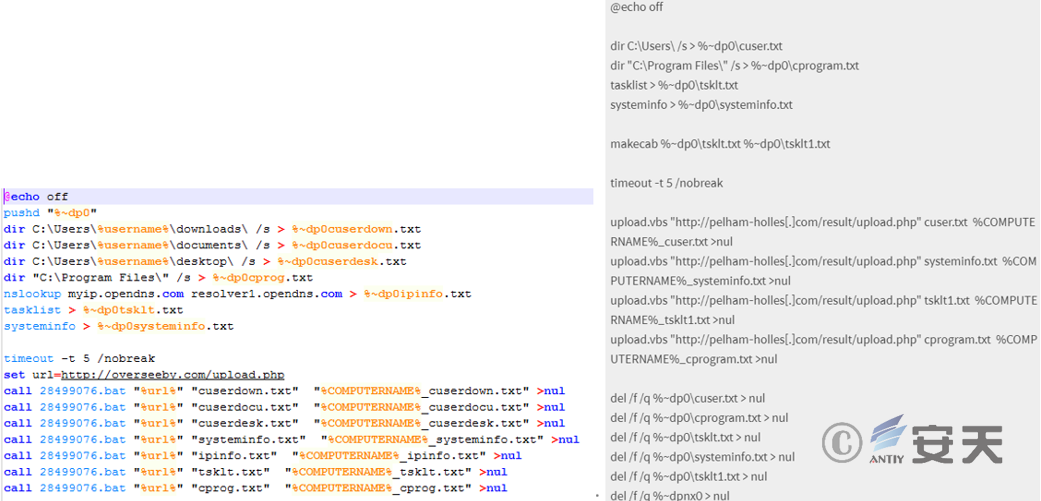Click the ipinfo.txt output filename on the nslookup line
Image resolution: width=1041 pixels, height=501 pixels.
[x=418, y=293]
